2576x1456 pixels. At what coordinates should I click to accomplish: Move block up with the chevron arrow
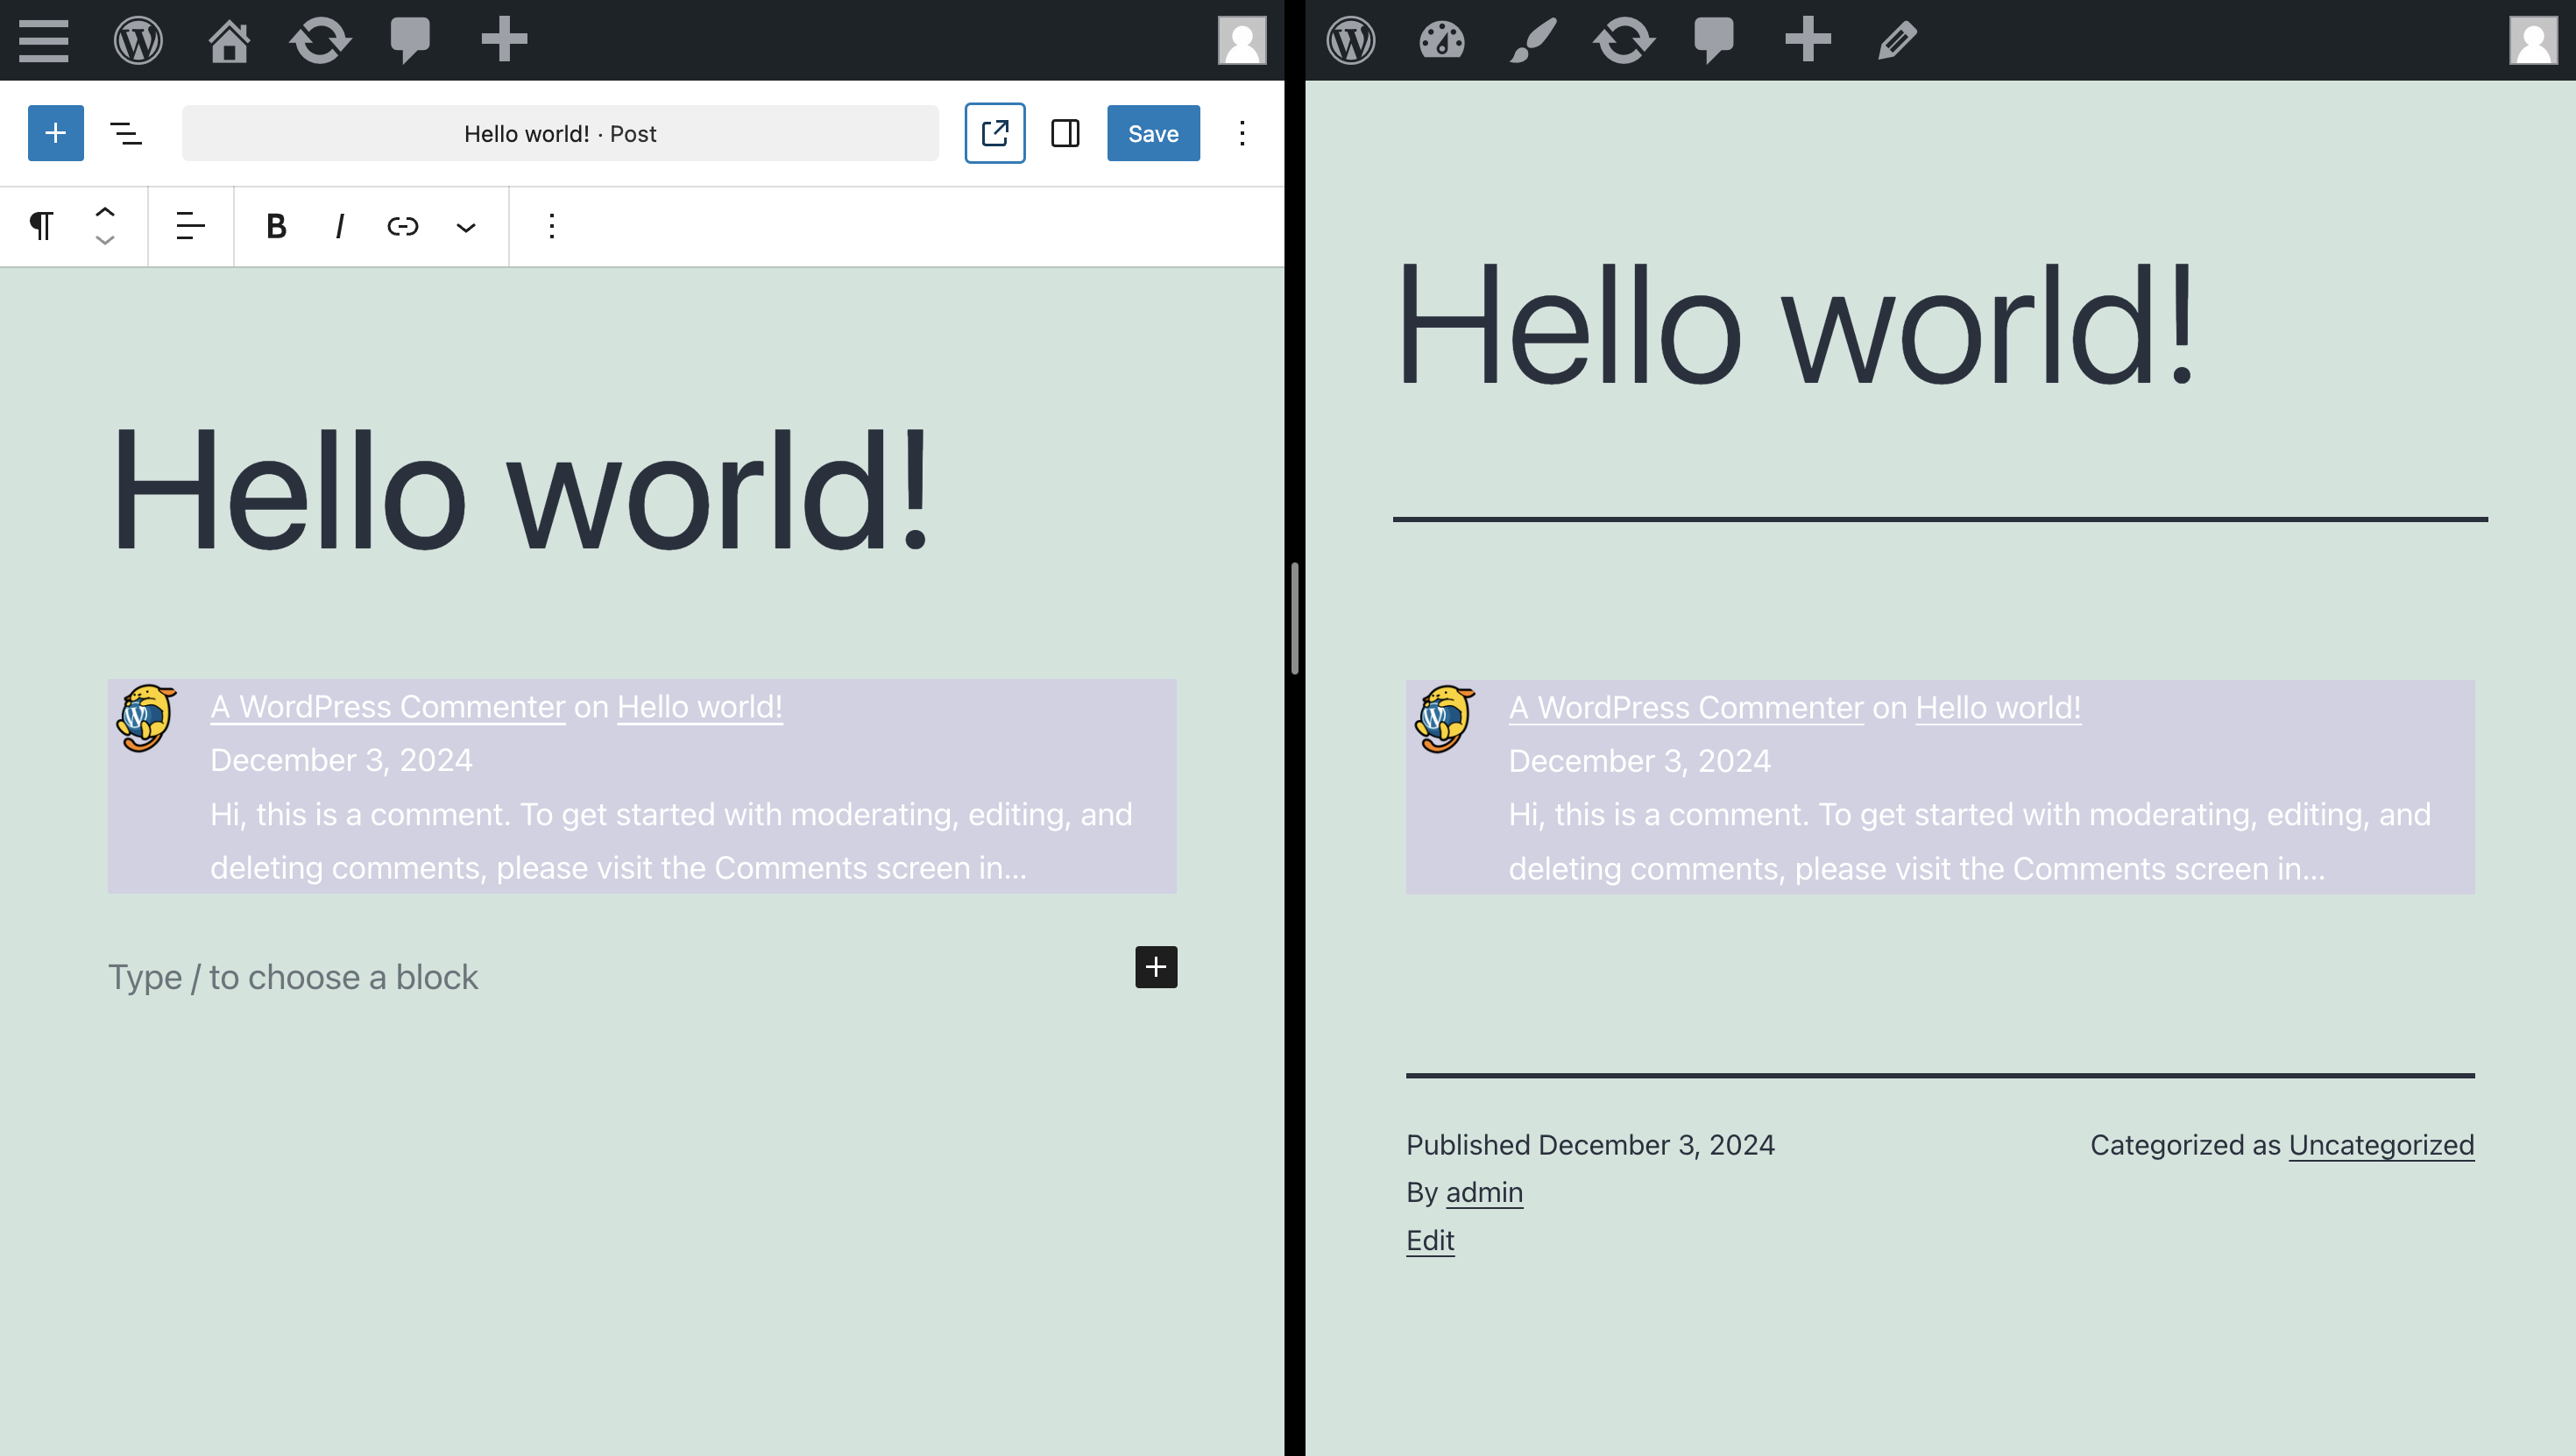(105, 212)
